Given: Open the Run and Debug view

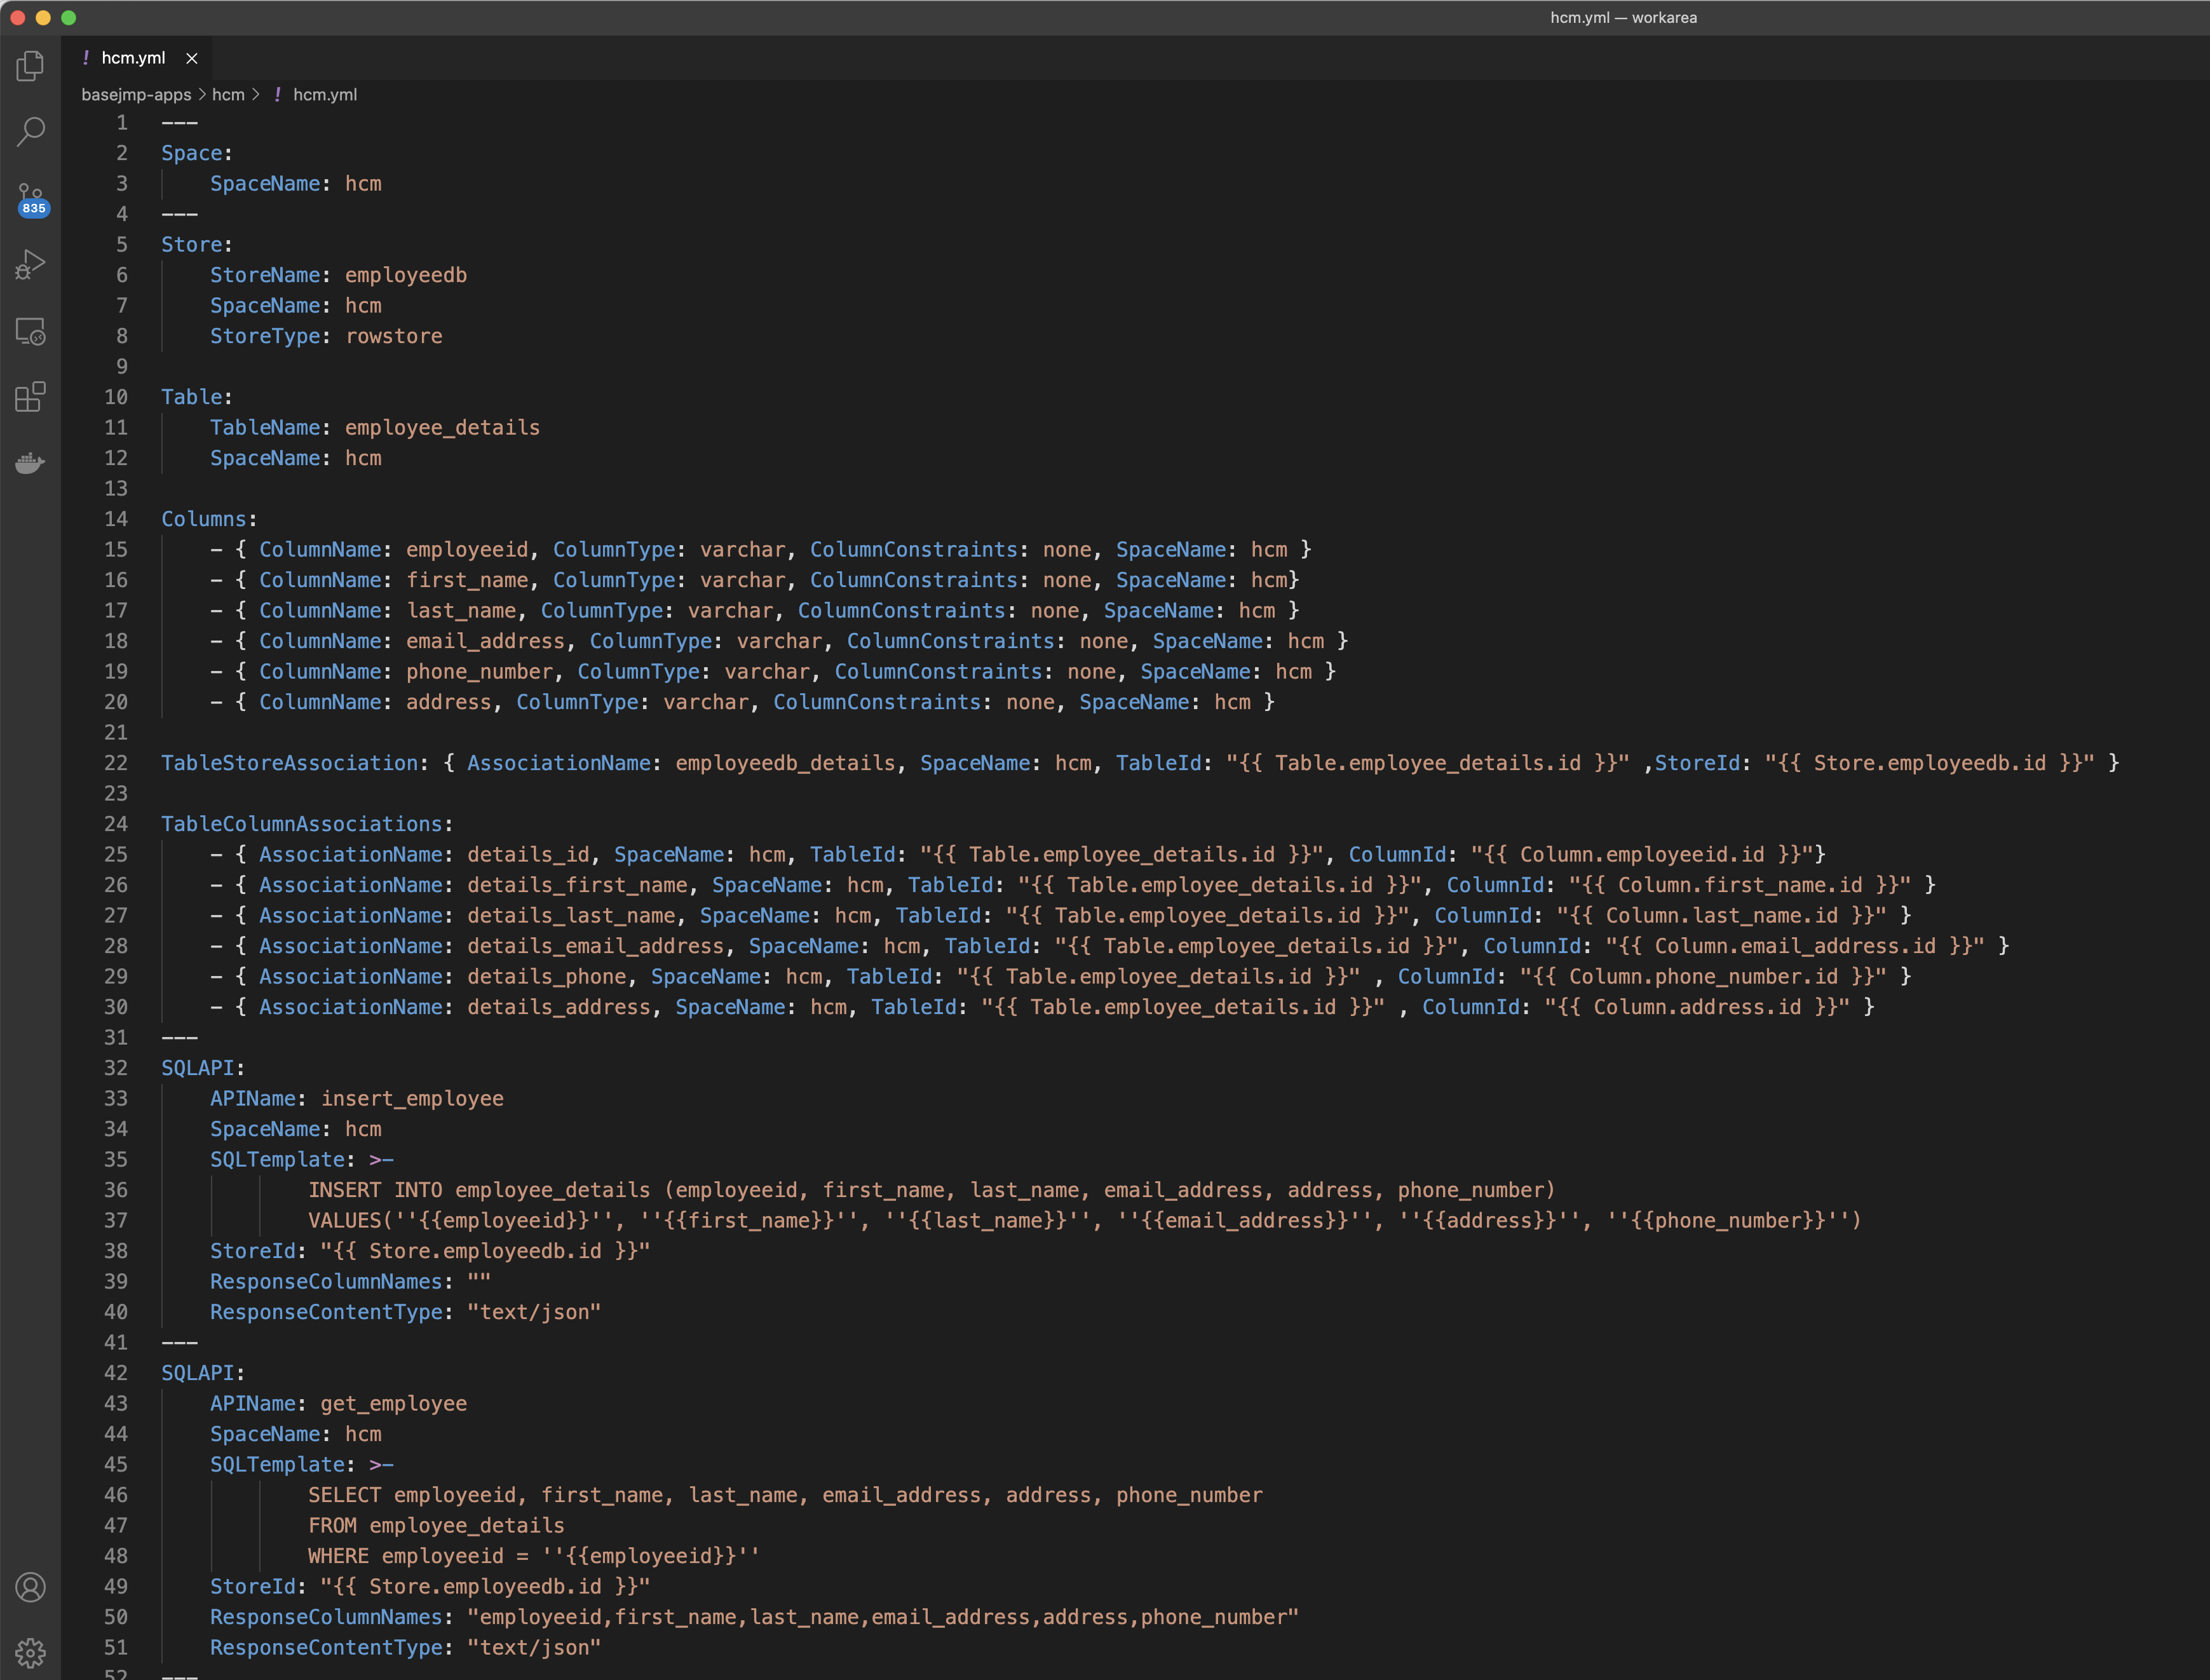Looking at the screenshot, I should 30,265.
